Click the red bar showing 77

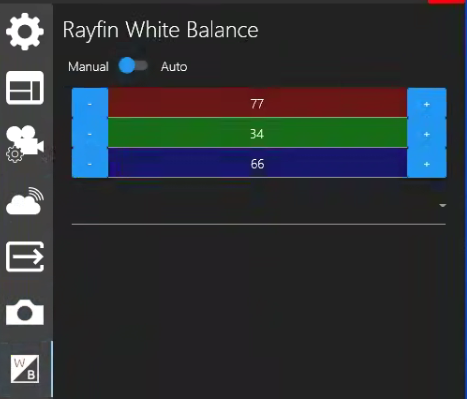coord(257,103)
